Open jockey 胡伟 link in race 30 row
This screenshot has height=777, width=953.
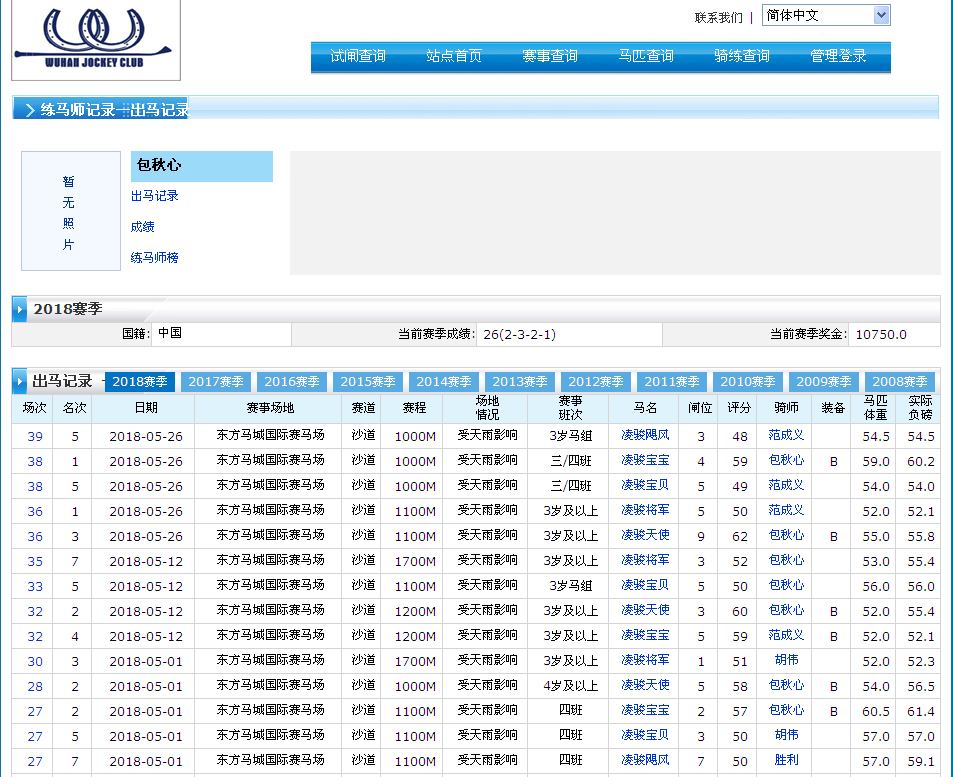click(x=786, y=660)
